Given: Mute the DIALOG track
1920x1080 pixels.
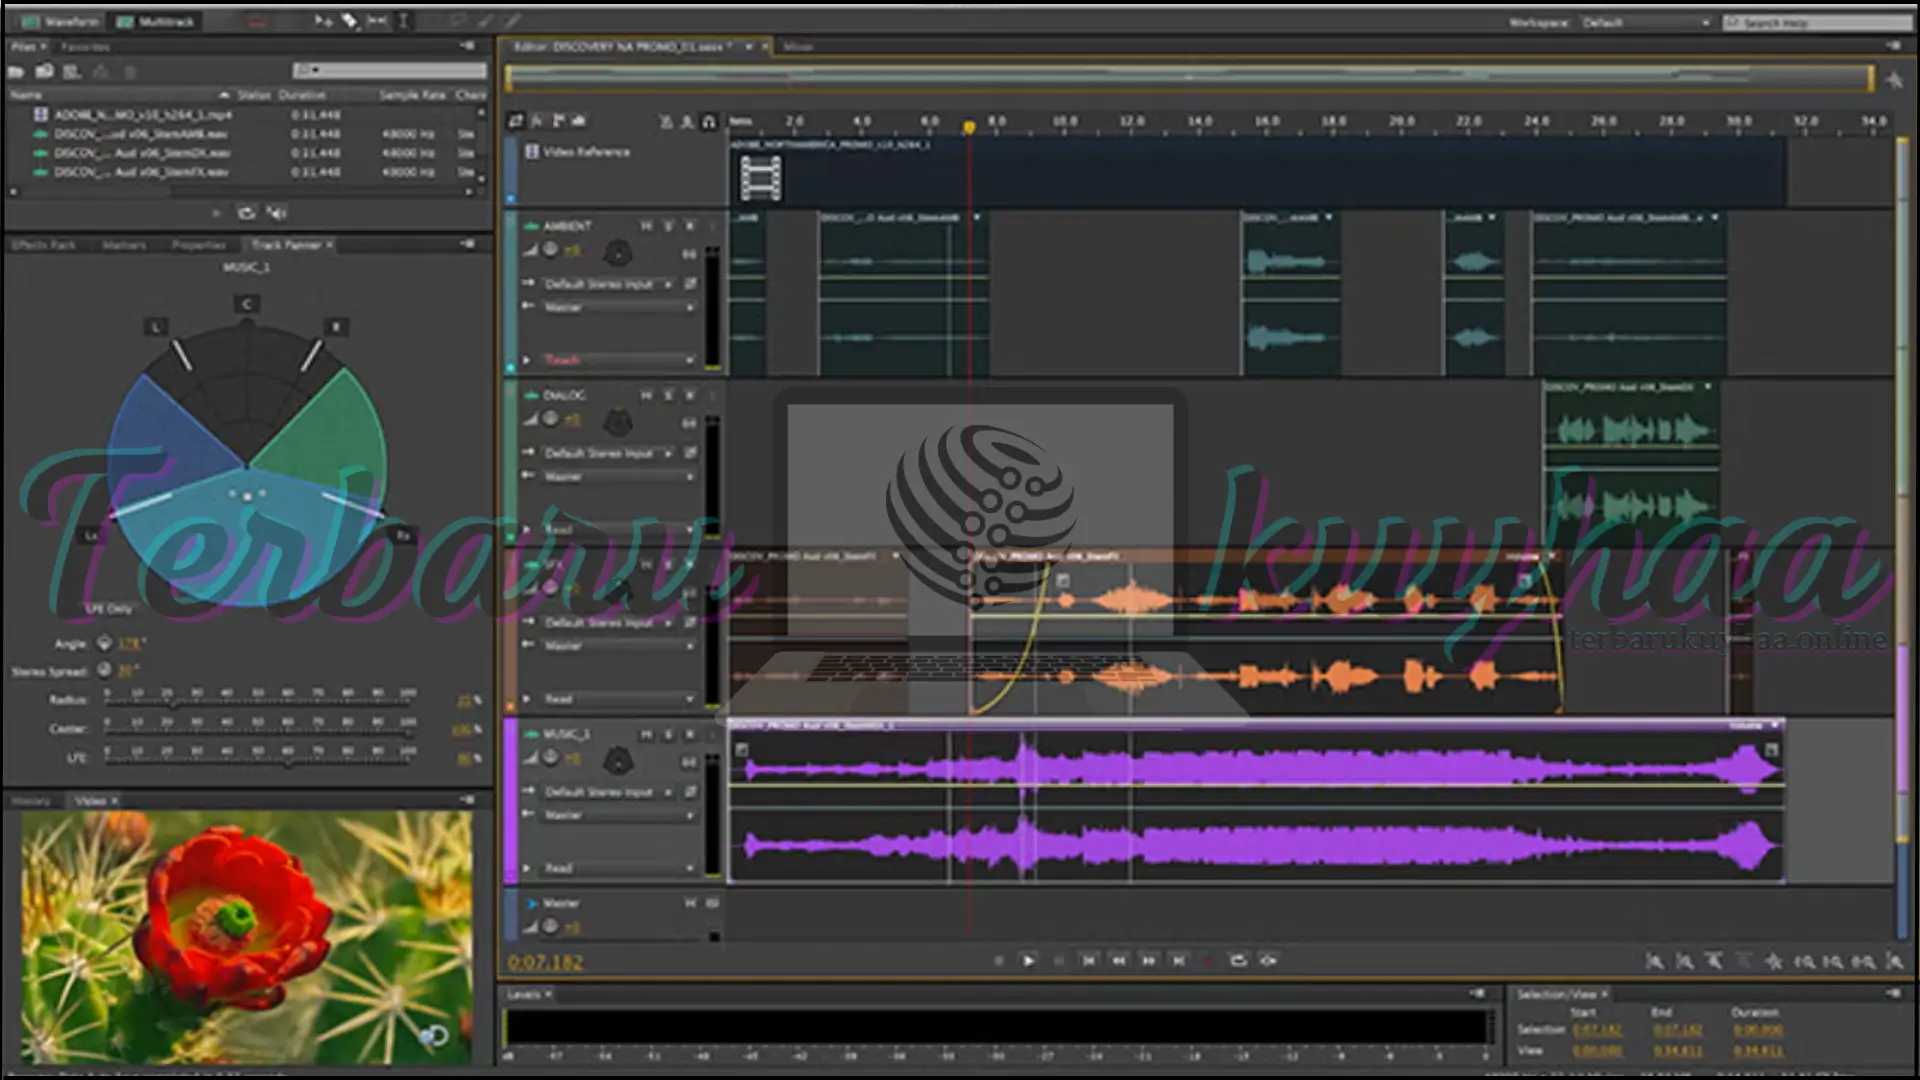Looking at the screenshot, I should (647, 395).
